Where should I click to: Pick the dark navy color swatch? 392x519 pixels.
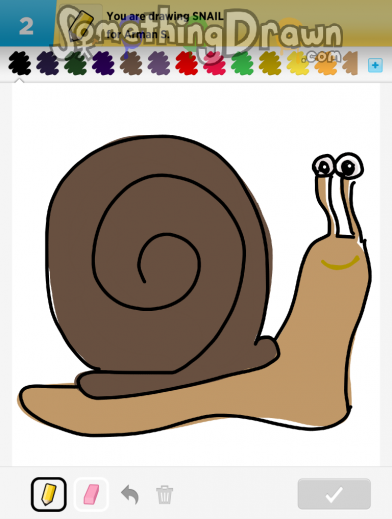(x=48, y=63)
